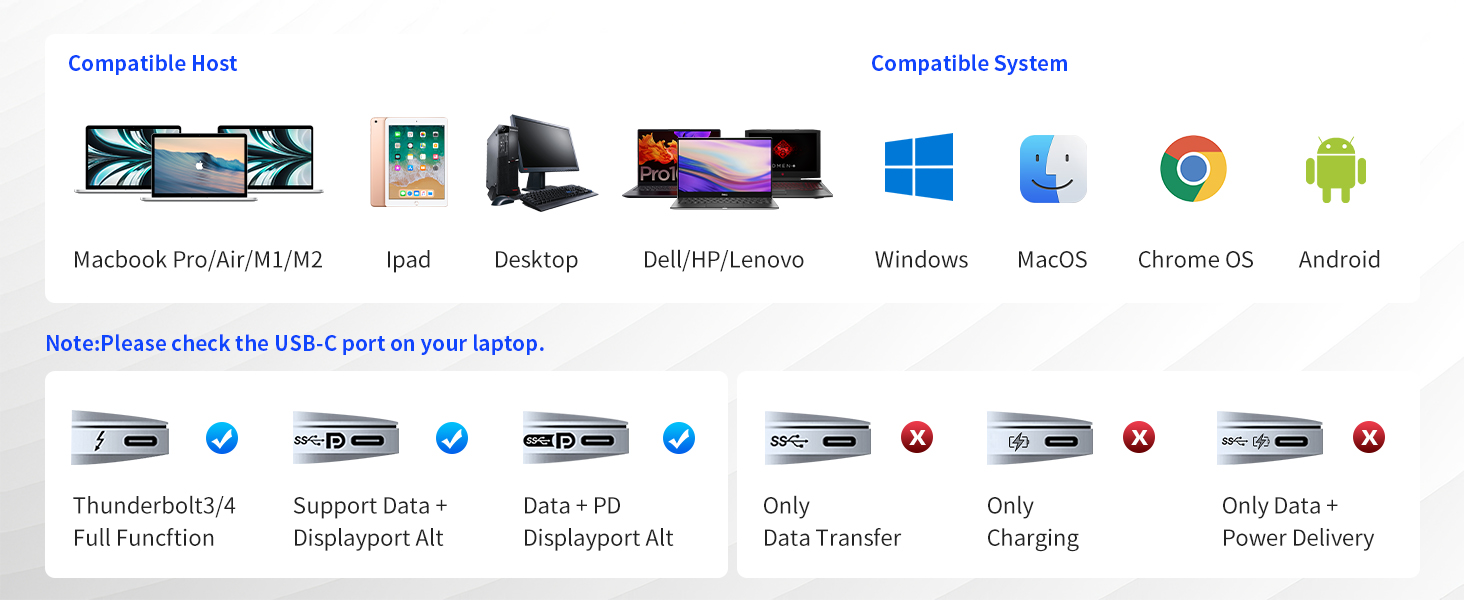Click red X beside Data + Power Delivery port
Screen dimensions: 1464x600
coord(1369,438)
